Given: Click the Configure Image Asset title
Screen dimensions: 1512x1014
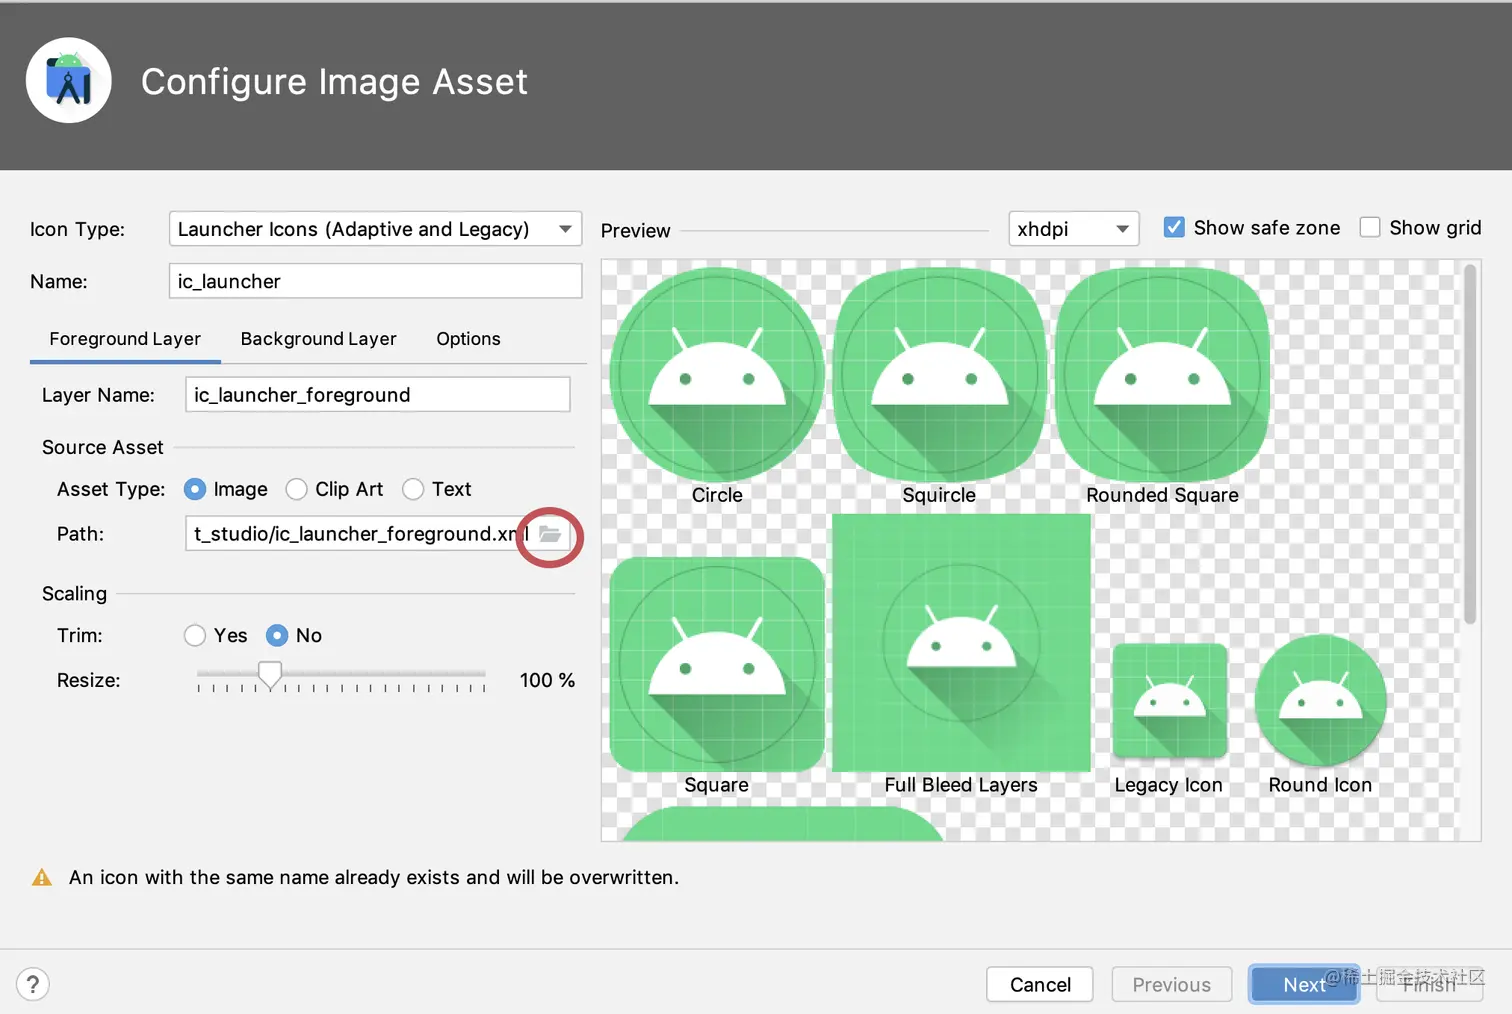Looking at the screenshot, I should 334,82.
